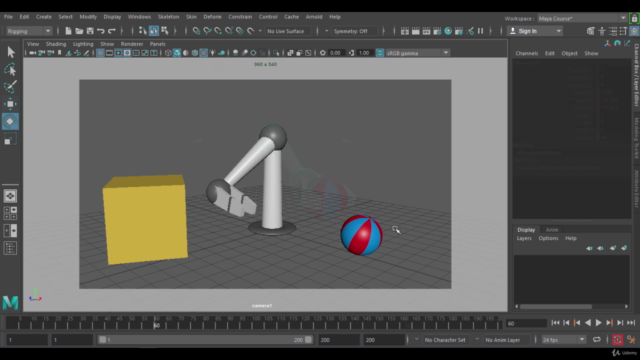Go to start of playback range
The image size is (640, 360).
[555, 323]
